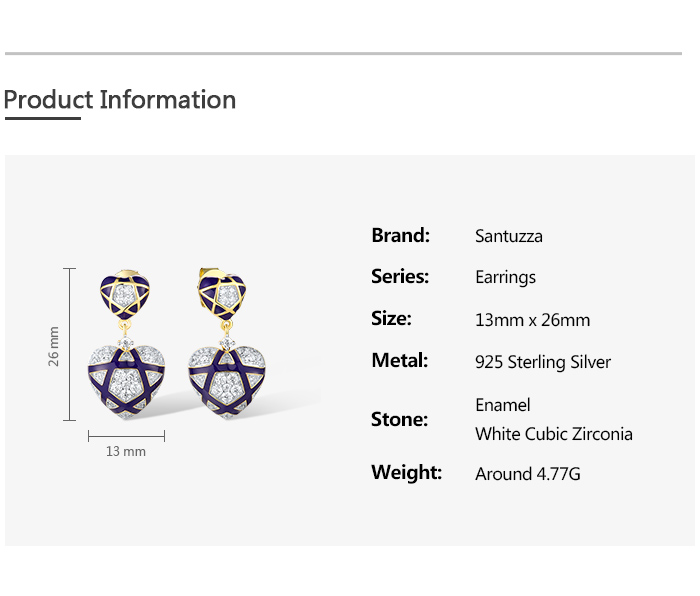Screen dimensions: 700x596
Task: Click the Enamel stone value
Action: pyautogui.click(x=503, y=405)
